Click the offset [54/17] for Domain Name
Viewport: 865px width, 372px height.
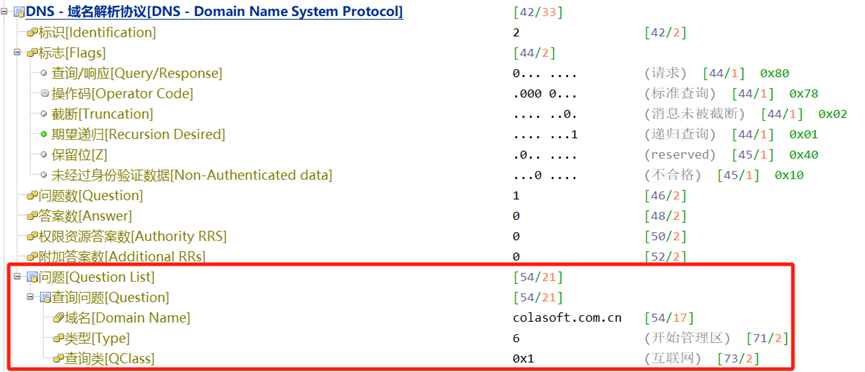tap(669, 318)
